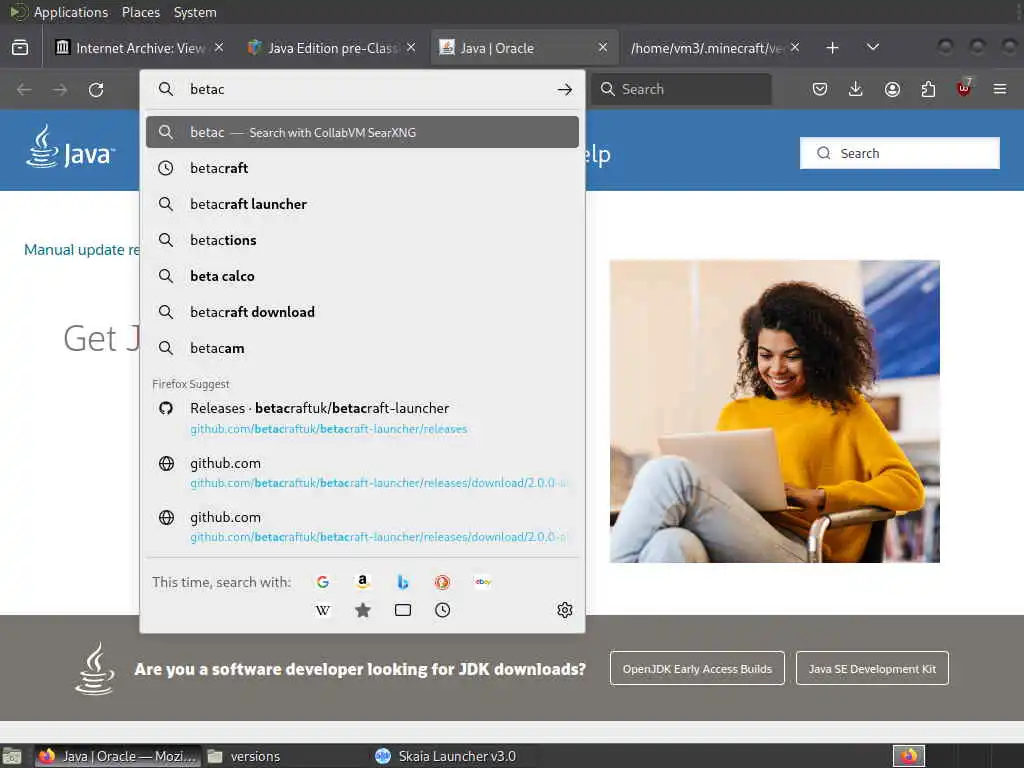The image size is (1024, 768).
Task: Search this time with eBay
Action: click(483, 582)
